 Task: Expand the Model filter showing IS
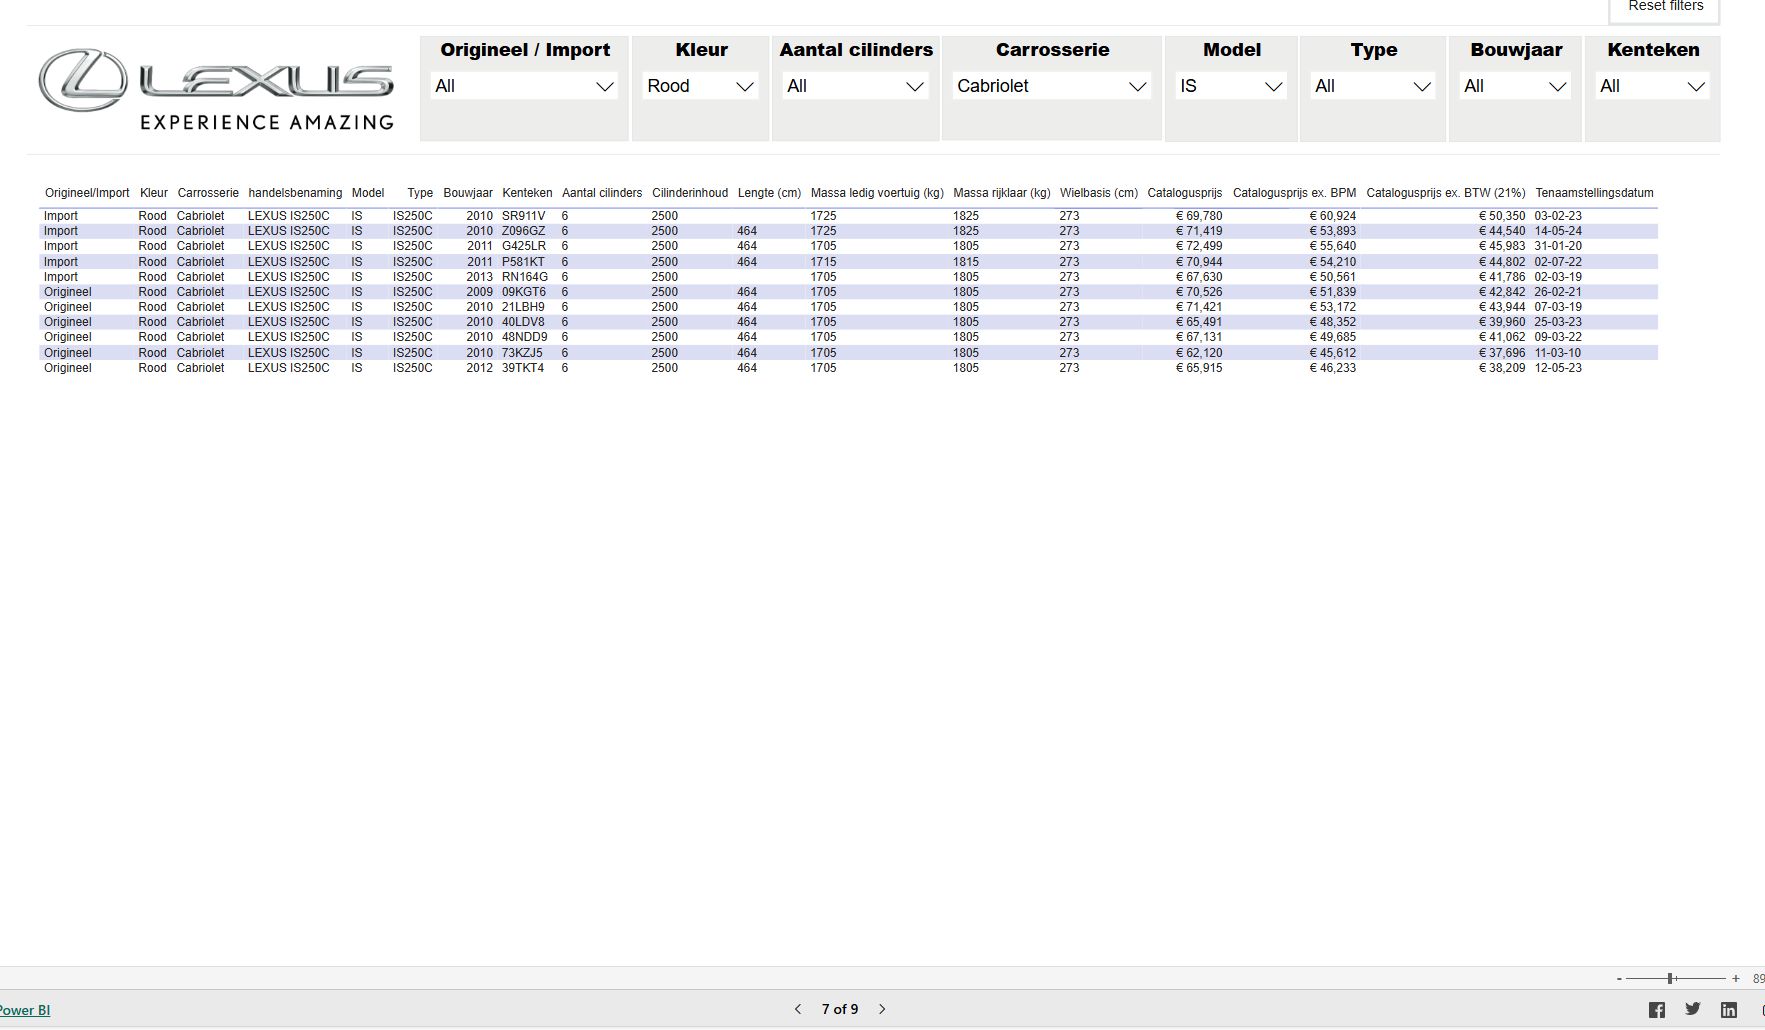click(x=1231, y=86)
